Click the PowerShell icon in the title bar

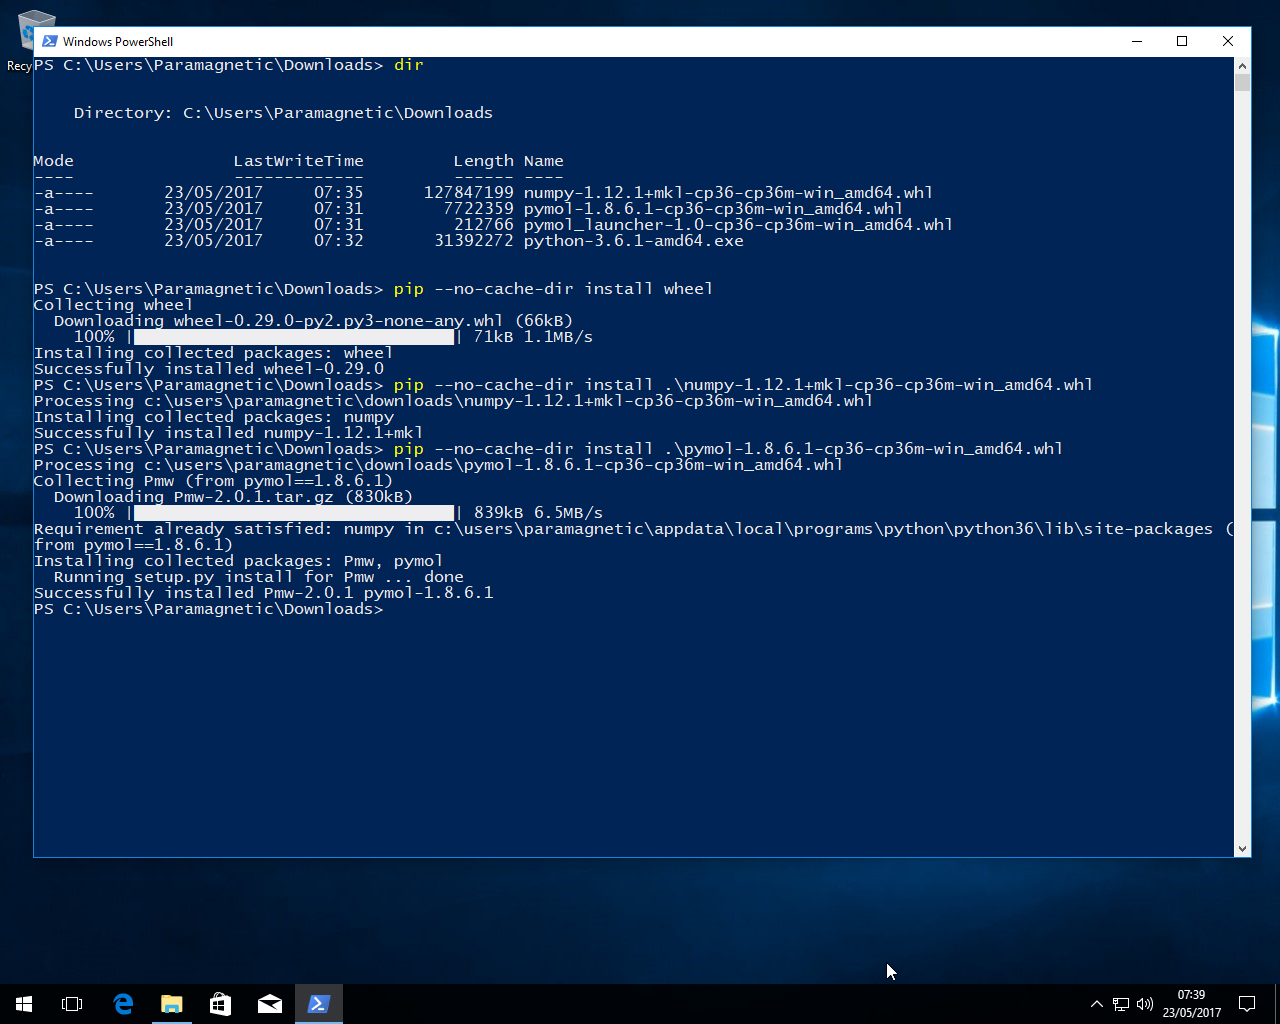49,41
